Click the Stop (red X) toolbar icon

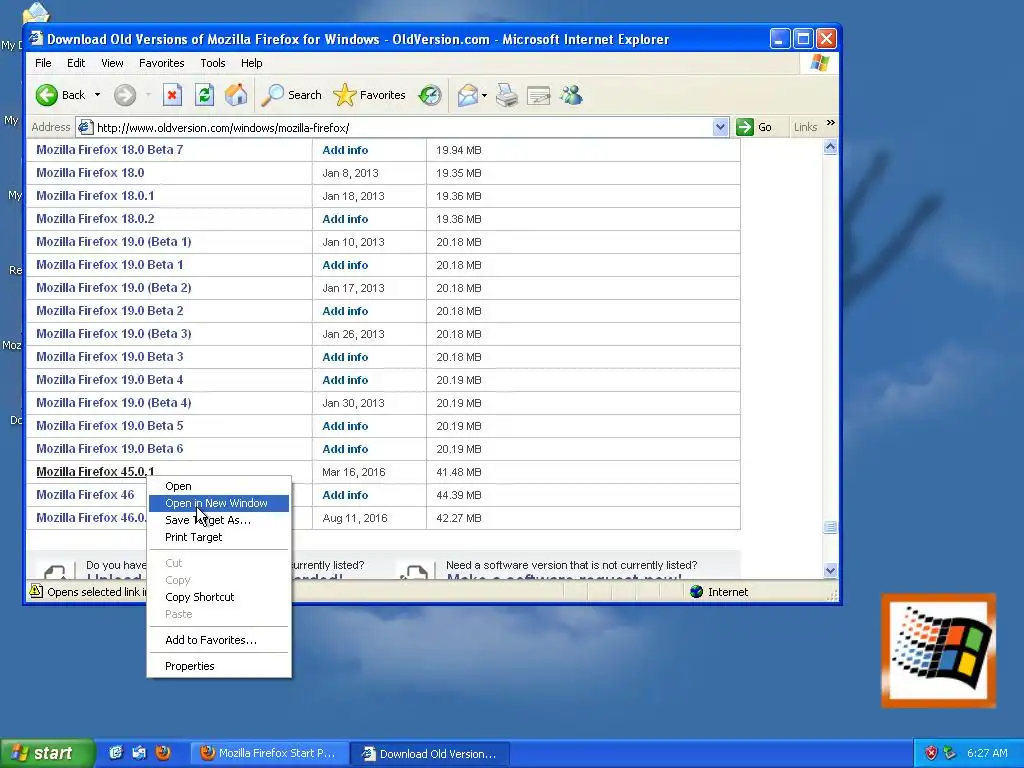point(172,95)
